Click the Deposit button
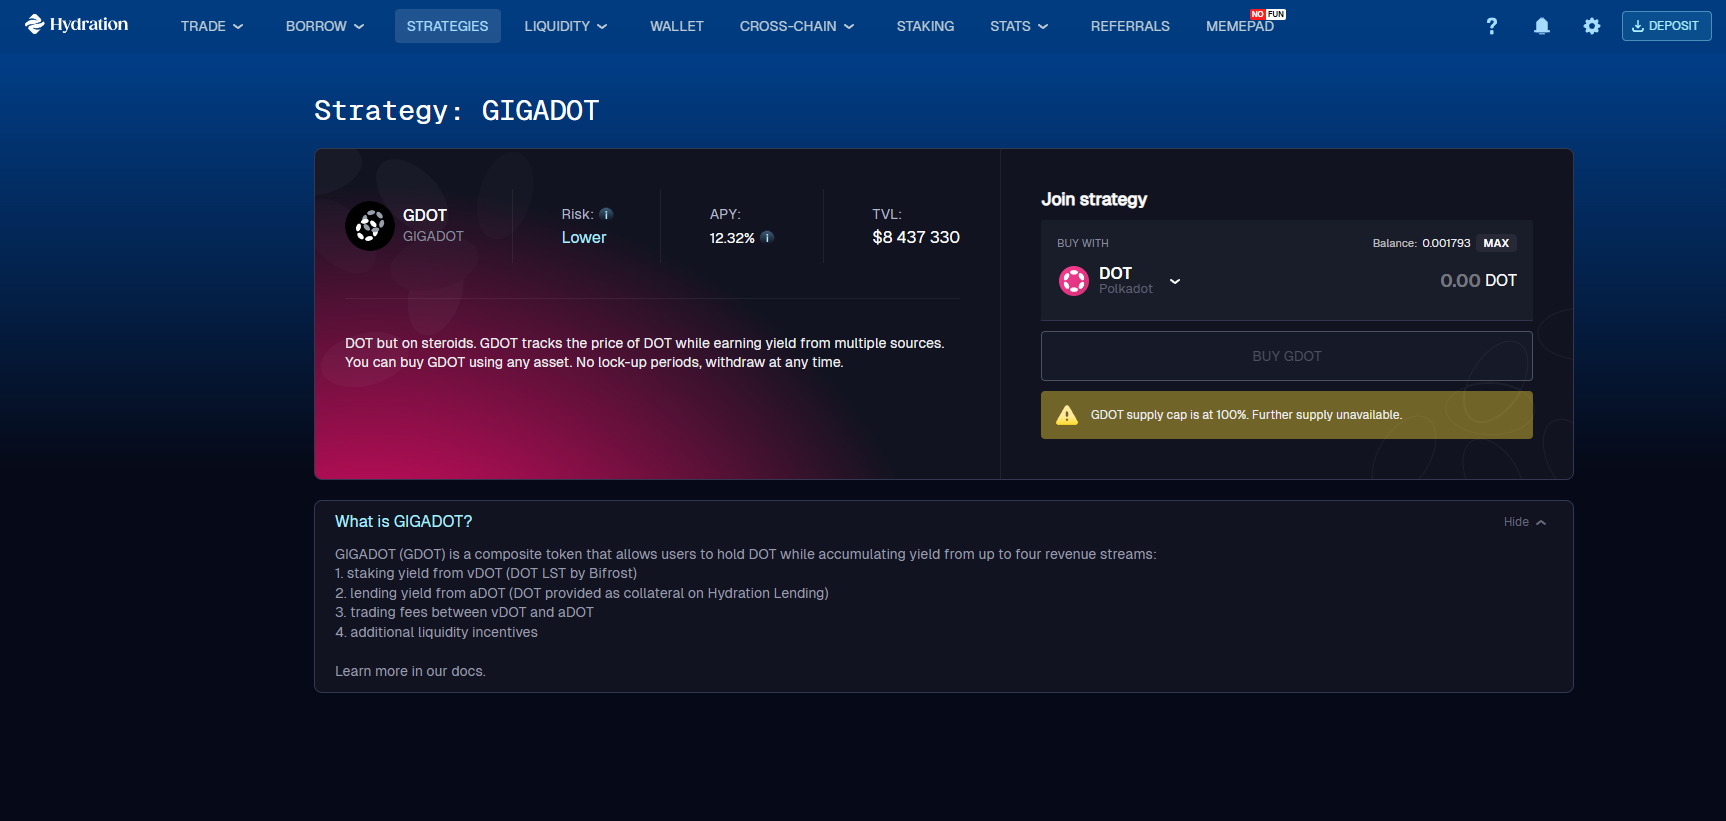This screenshot has width=1726, height=821. (1666, 26)
